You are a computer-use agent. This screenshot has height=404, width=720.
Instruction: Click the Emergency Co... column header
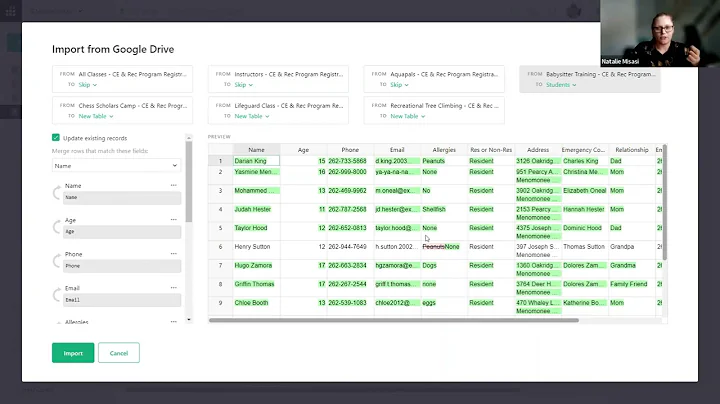click(x=585, y=150)
